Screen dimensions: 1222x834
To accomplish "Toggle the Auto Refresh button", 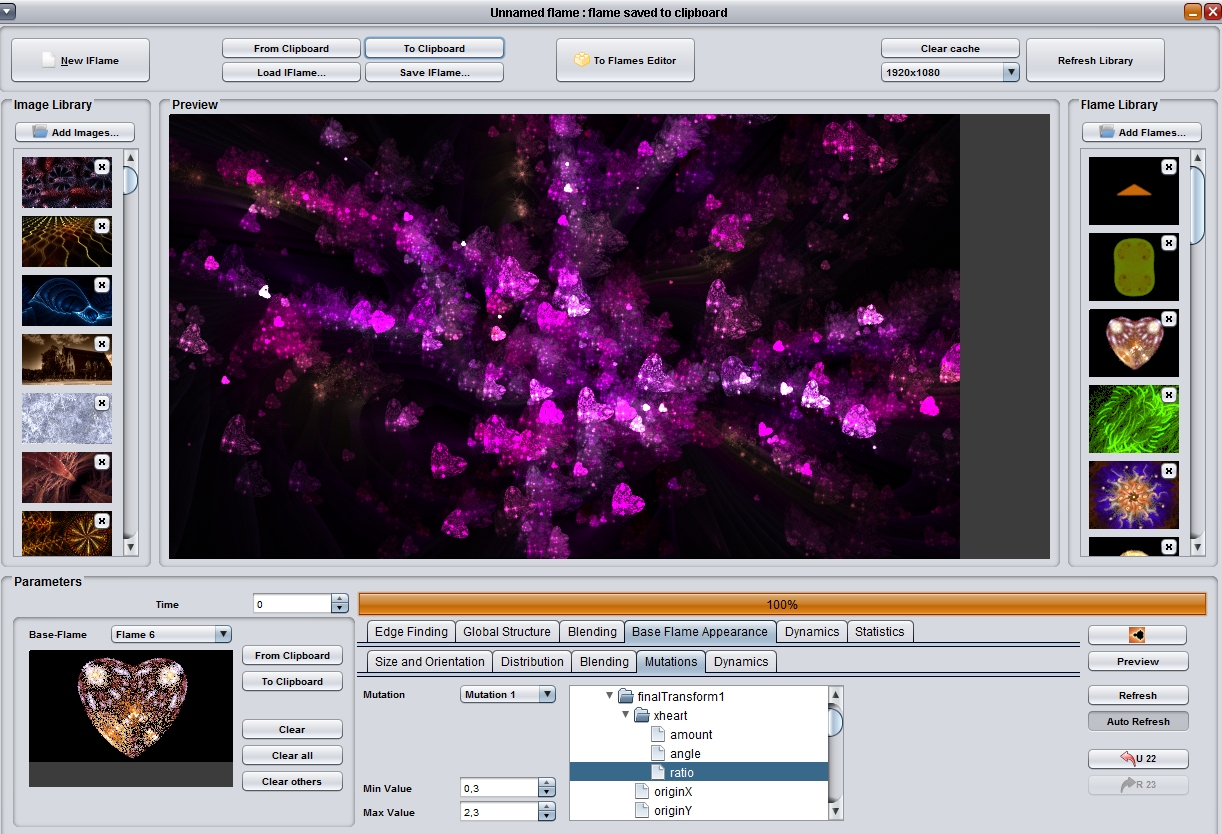I will point(1138,721).
